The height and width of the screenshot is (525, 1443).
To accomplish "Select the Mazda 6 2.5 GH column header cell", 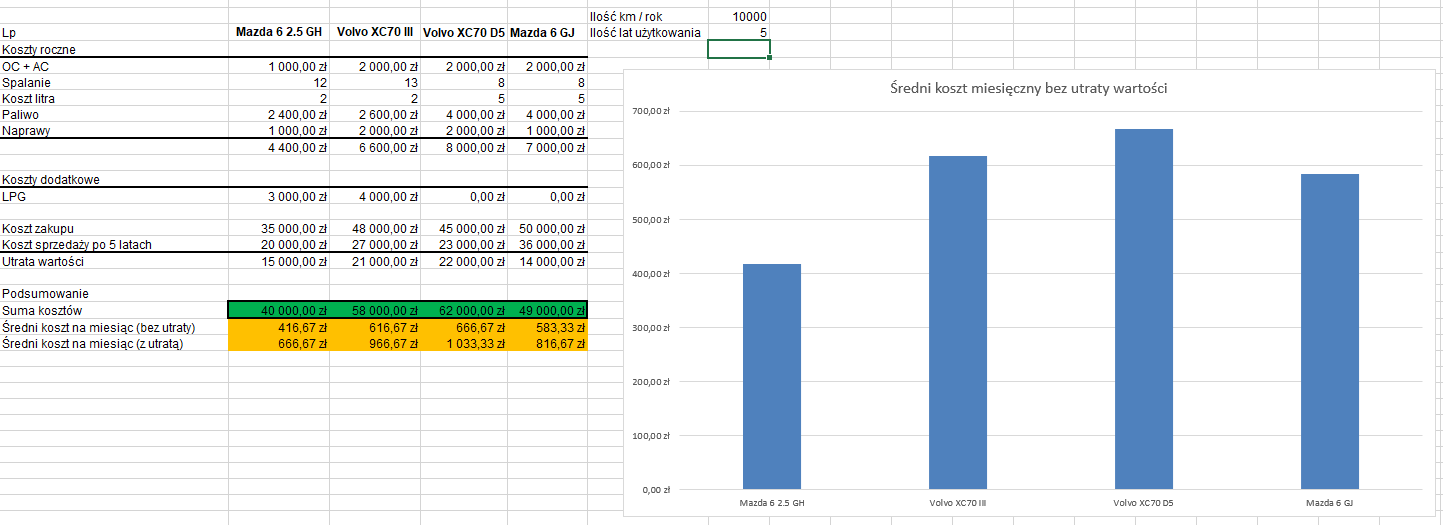I will [278, 32].
